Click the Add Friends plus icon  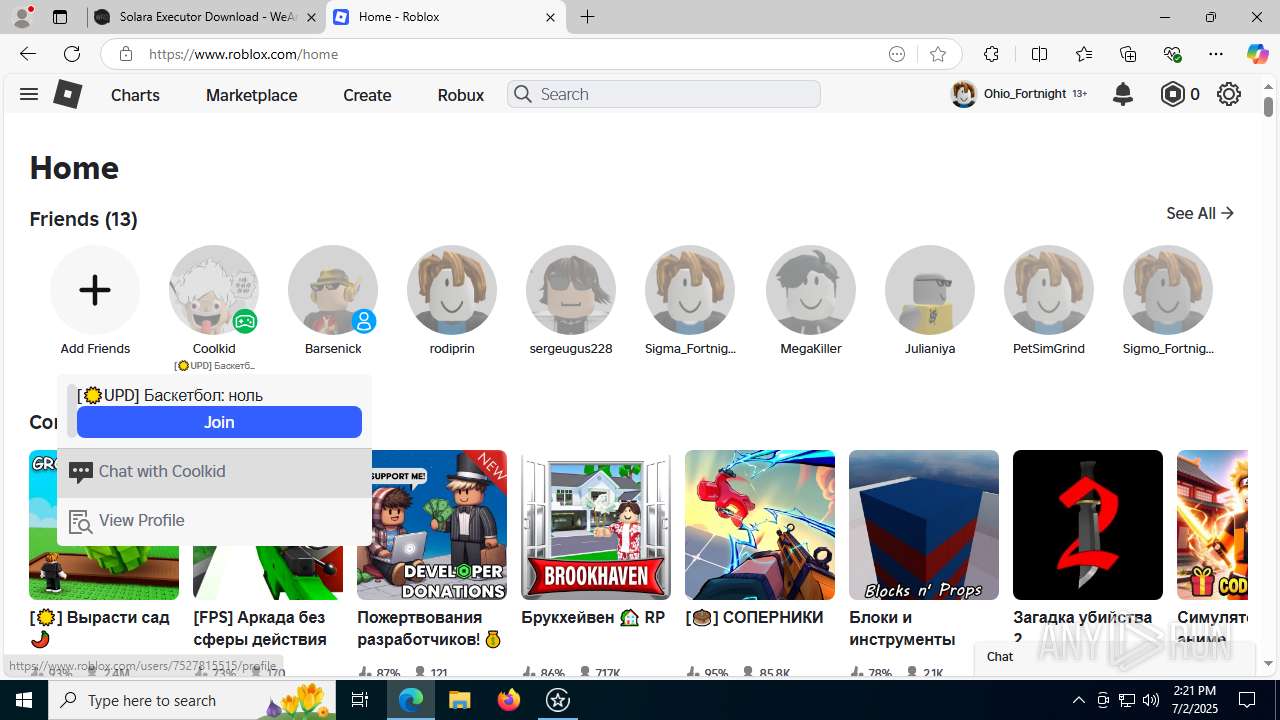95,290
